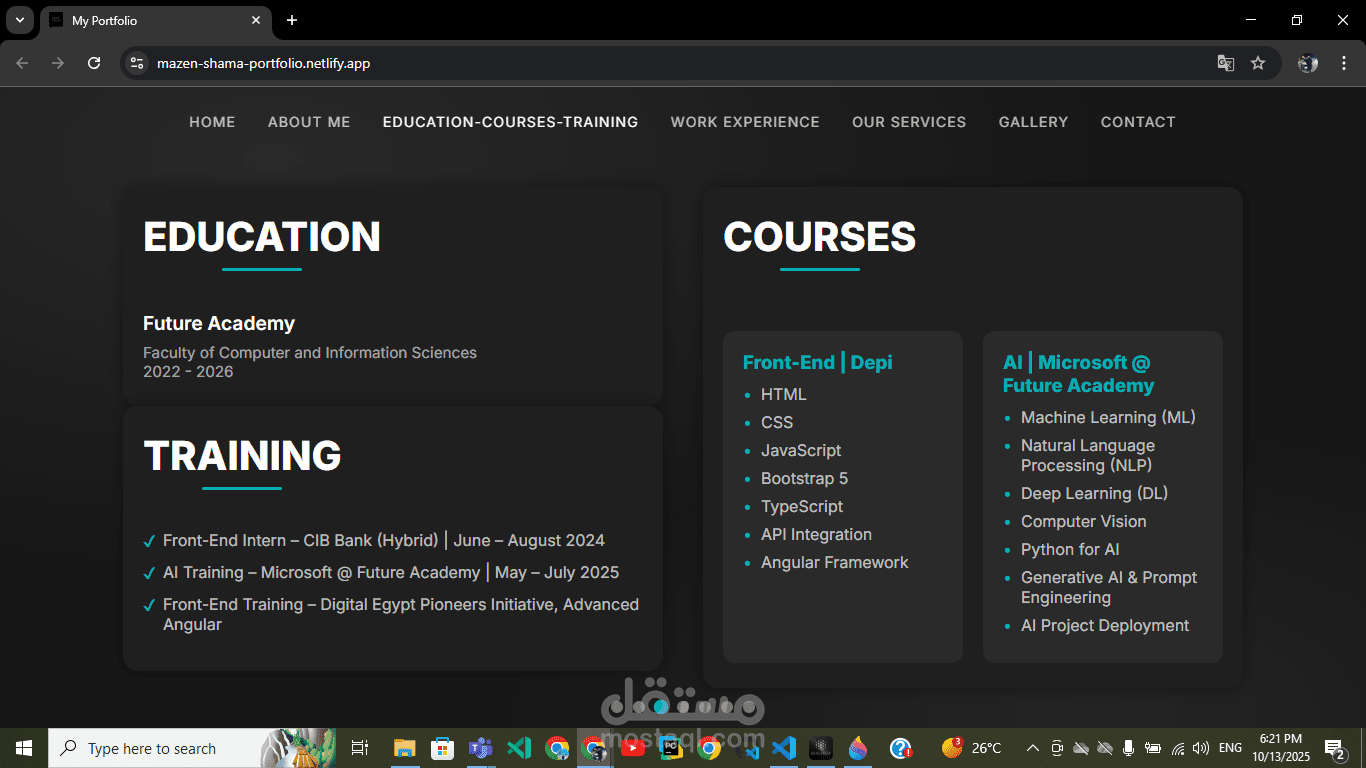Select EDUCATION-COURSES-TRAINING in the navbar

[510, 122]
